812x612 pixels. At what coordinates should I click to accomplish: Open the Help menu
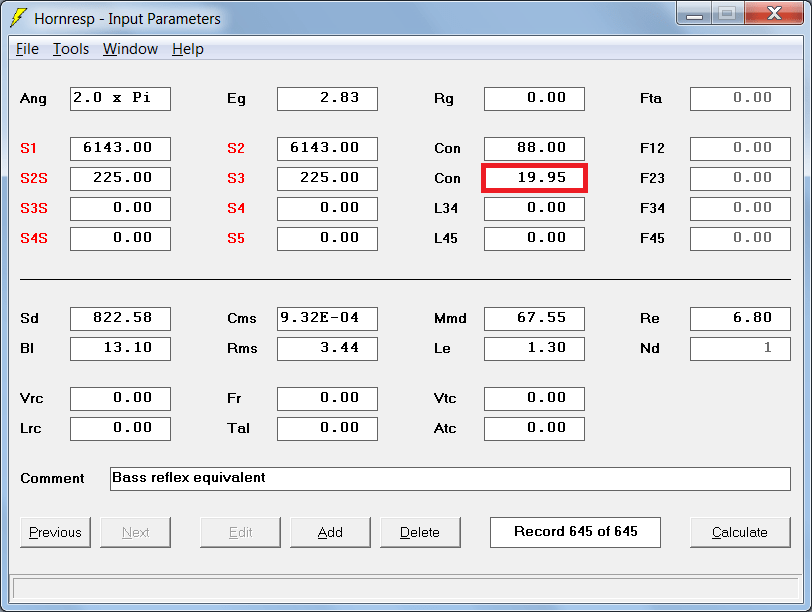tap(187, 49)
